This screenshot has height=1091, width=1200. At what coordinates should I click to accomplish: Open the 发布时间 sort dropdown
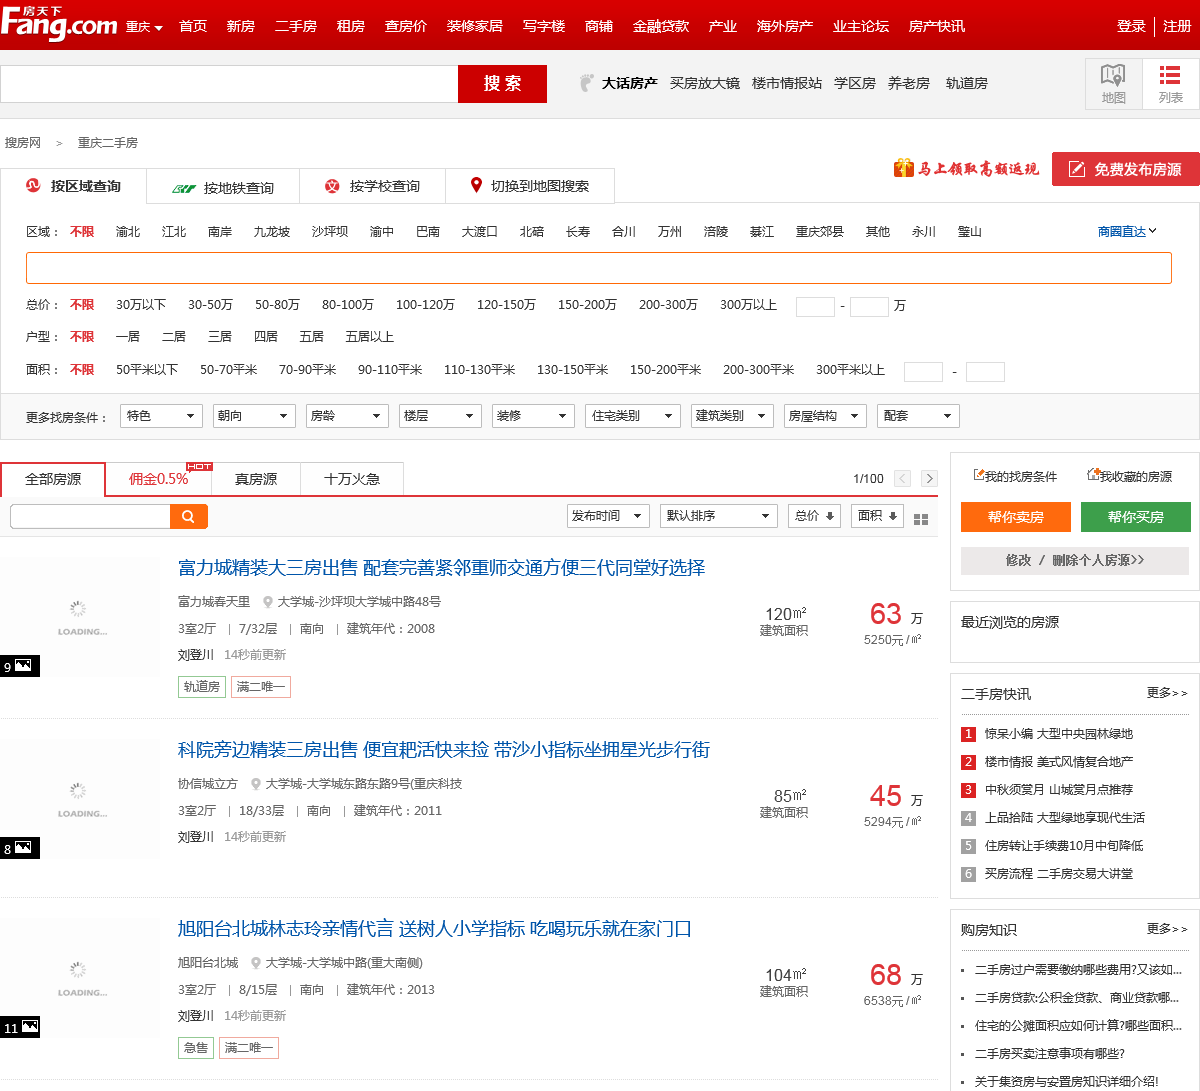click(608, 516)
